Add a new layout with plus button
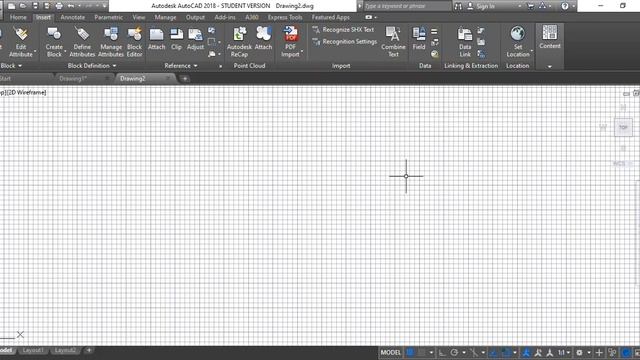 (89, 350)
